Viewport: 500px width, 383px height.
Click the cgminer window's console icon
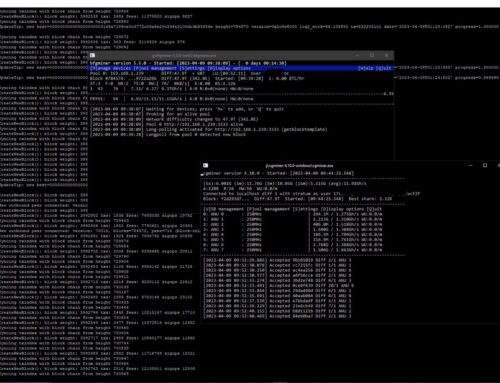pyautogui.click(x=206, y=165)
